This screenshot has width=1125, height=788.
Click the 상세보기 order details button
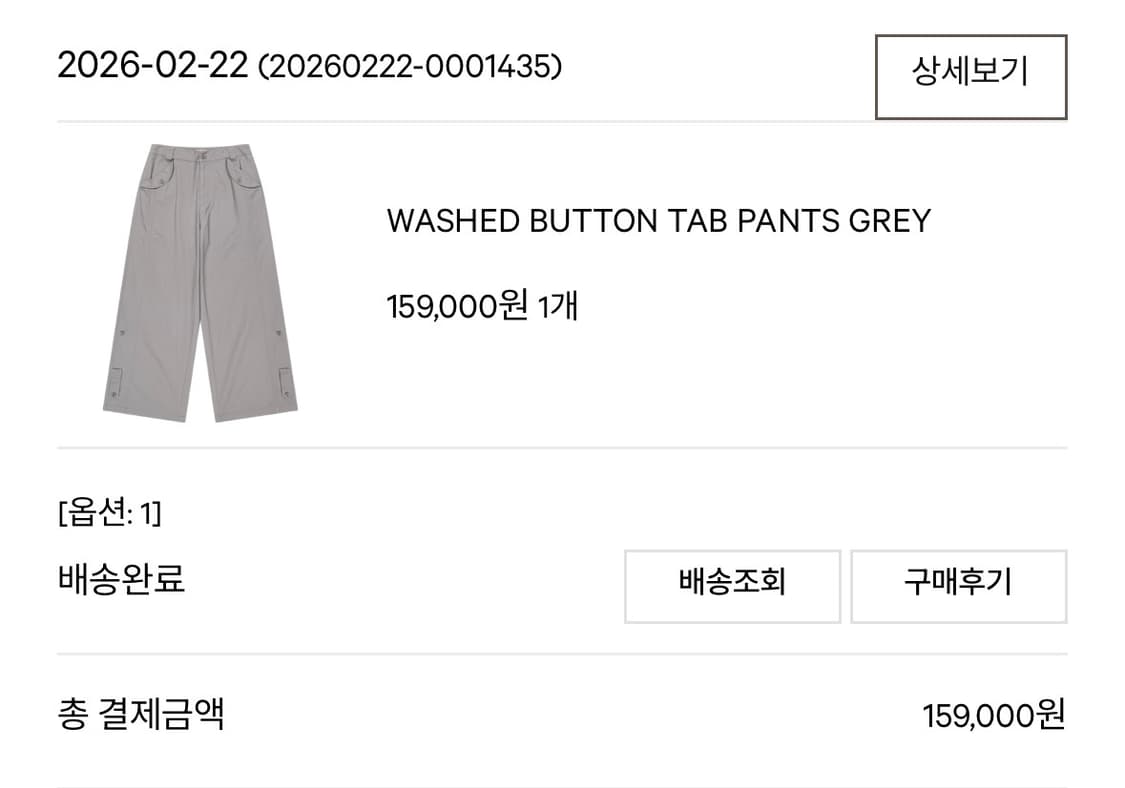click(969, 74)
